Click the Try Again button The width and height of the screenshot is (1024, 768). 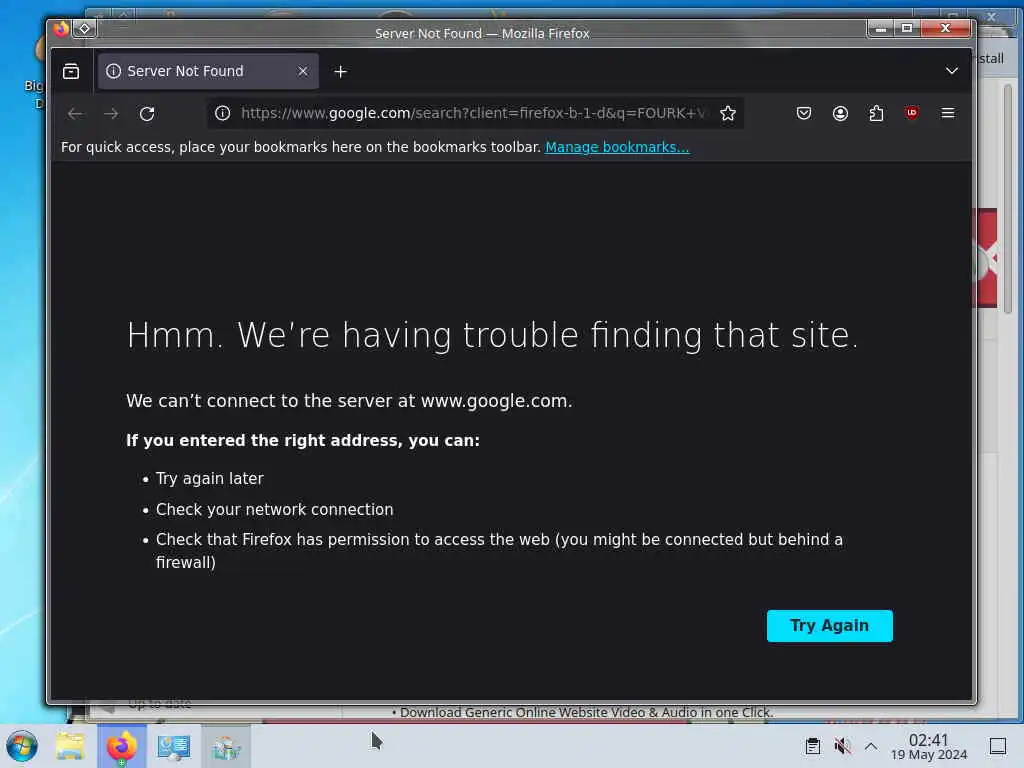829,626
